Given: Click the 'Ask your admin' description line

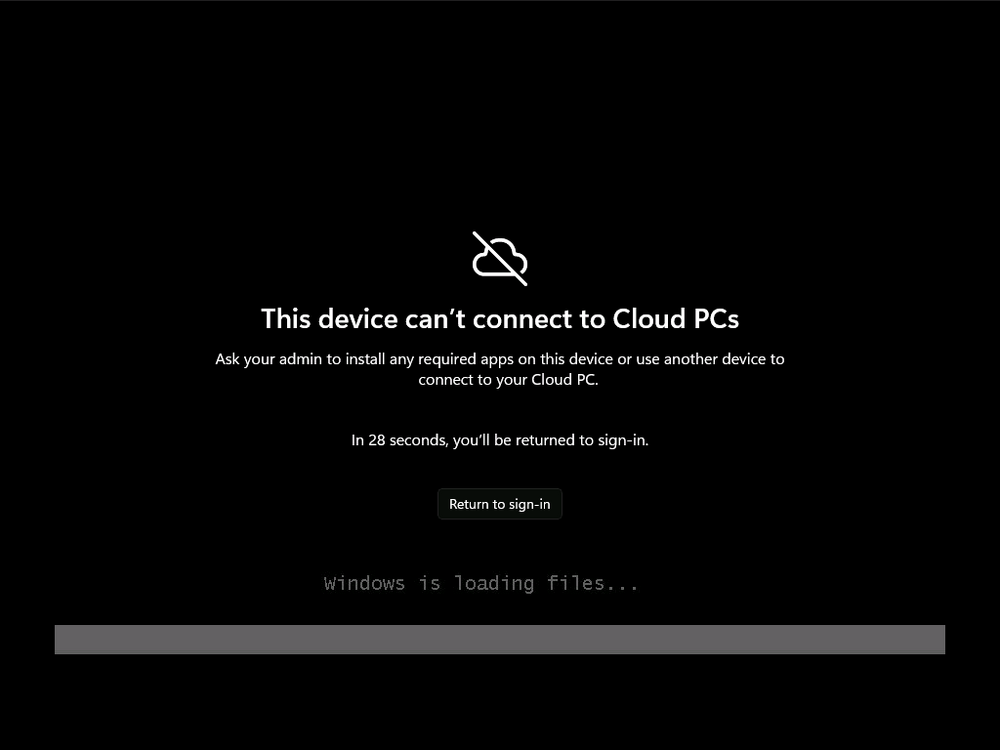Looking at the screenshot, I should point(500,359).
